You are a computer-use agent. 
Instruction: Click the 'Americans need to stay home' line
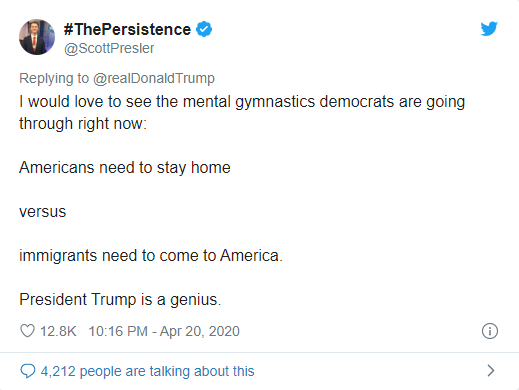click(125, 167)
